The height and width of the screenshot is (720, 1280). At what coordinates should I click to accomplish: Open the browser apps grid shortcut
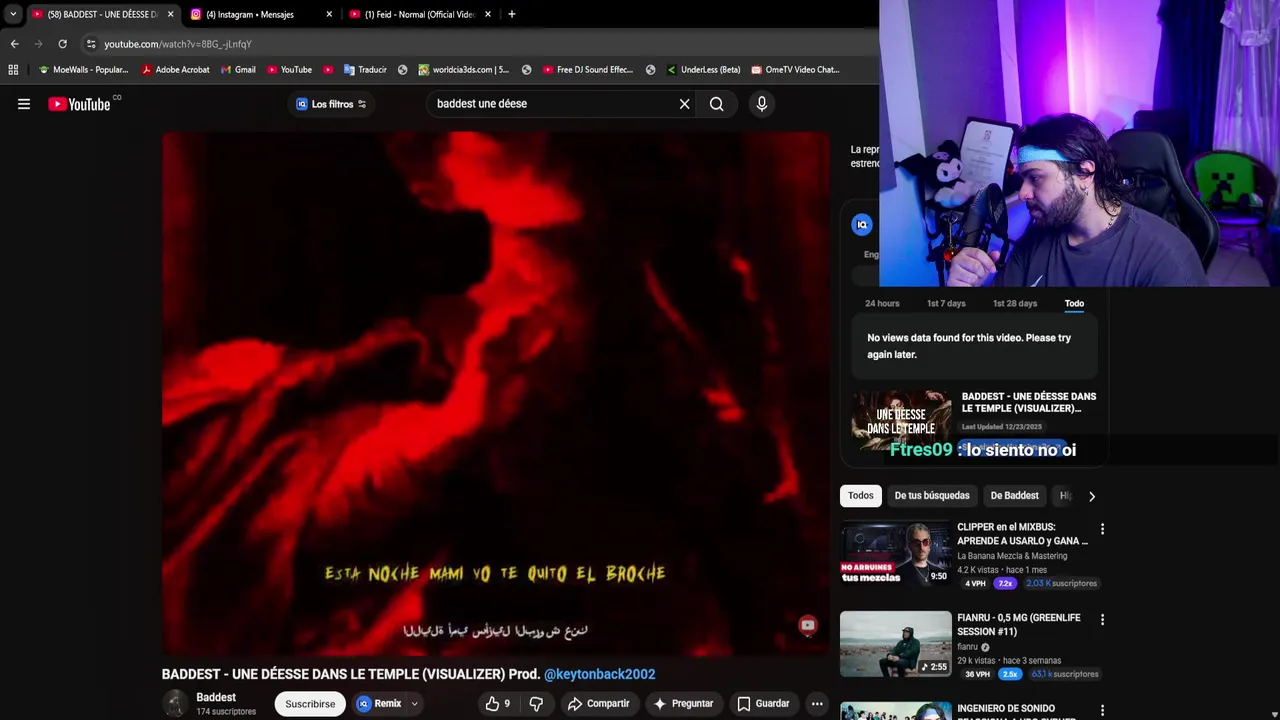pyautogui.click(x=13, y=70)
